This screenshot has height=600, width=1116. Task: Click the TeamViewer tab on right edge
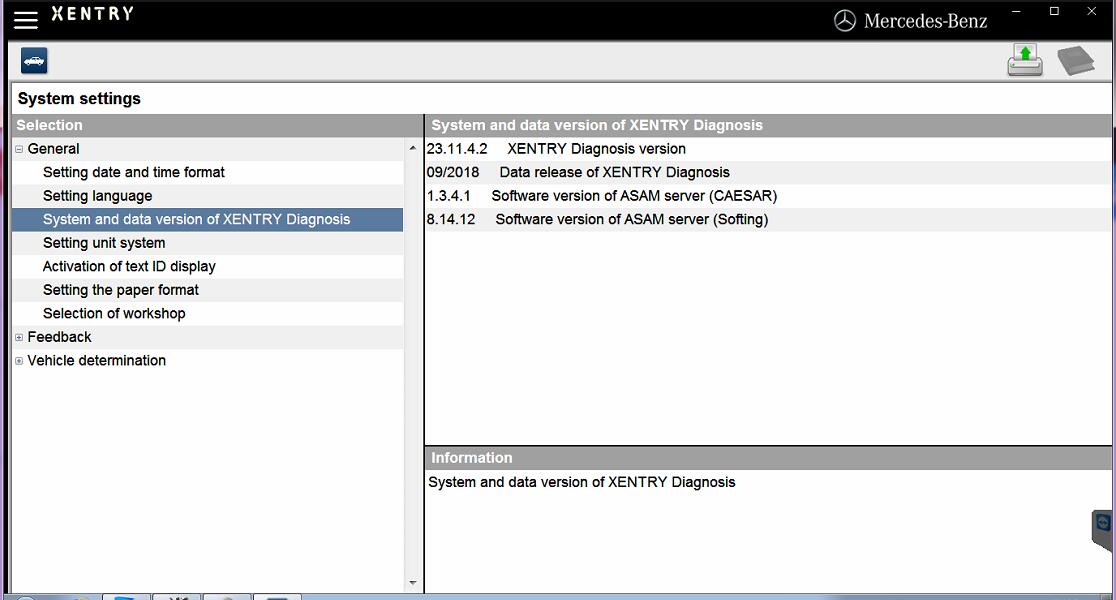click(1103, 528)
